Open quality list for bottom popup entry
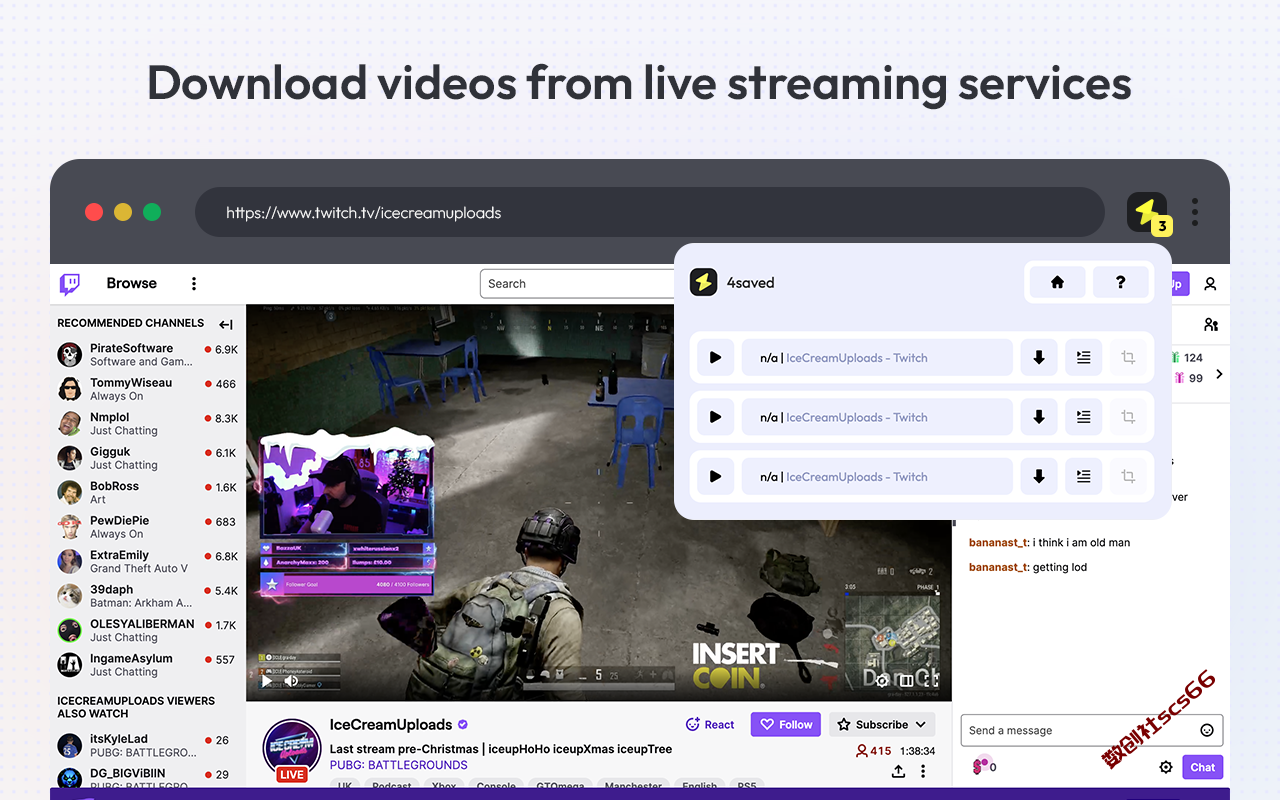 (1083, 477)
